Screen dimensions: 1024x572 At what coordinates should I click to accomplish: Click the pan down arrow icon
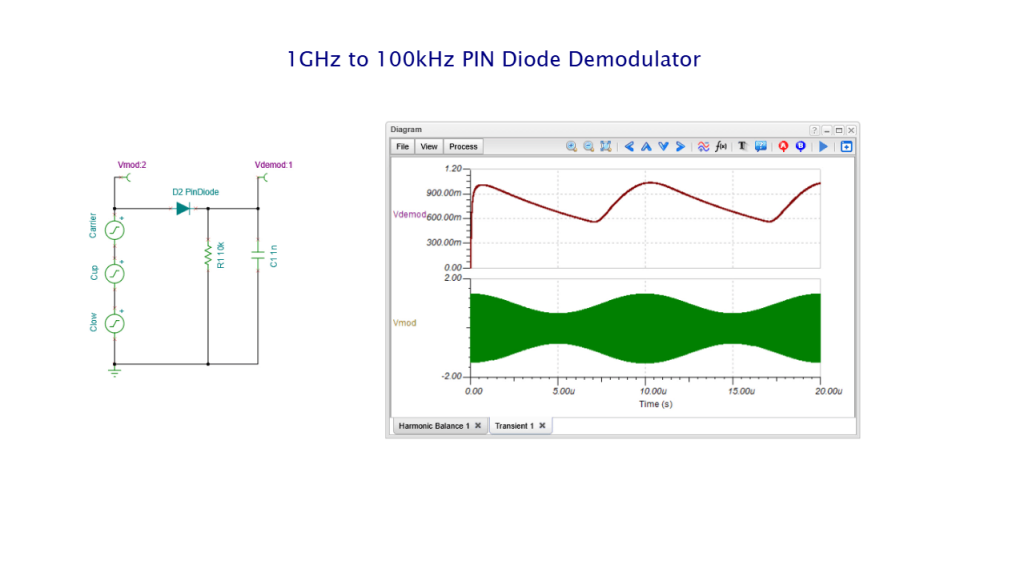click(663, 146)
